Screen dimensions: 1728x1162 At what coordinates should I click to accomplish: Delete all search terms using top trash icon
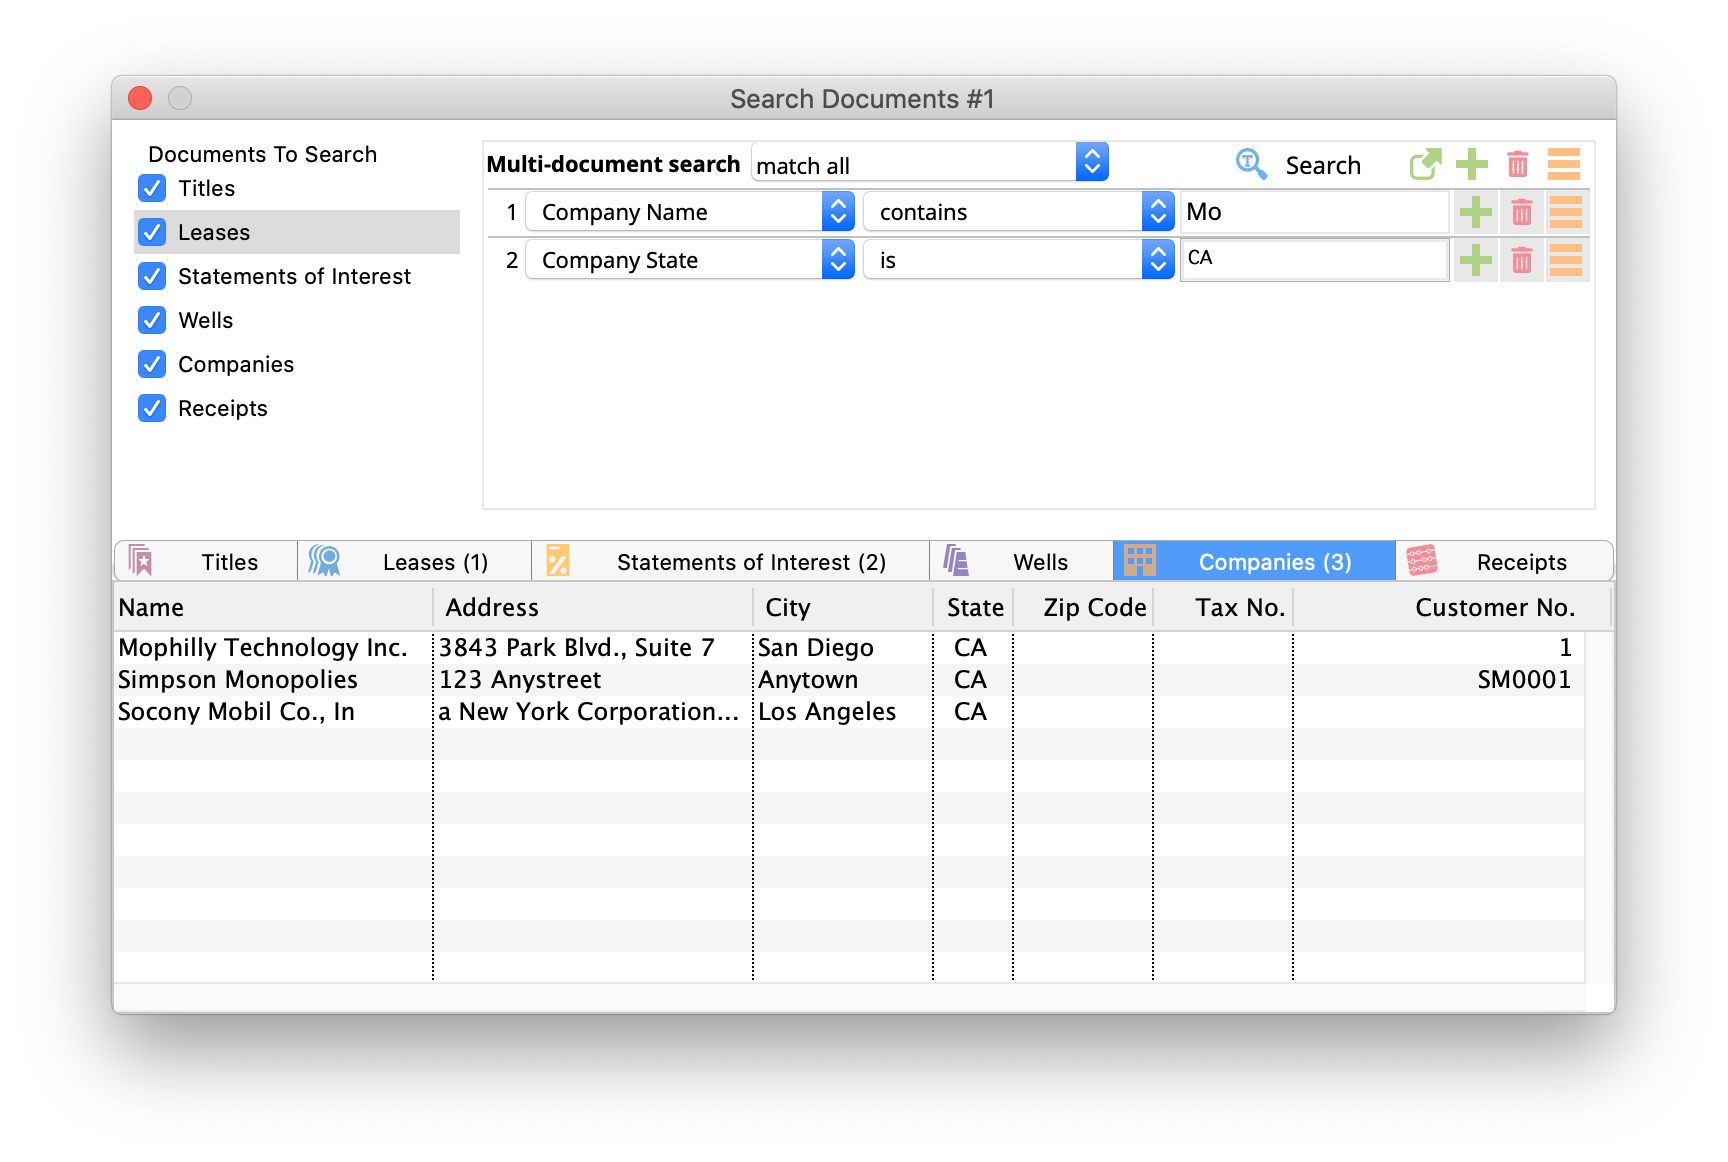1518,164
